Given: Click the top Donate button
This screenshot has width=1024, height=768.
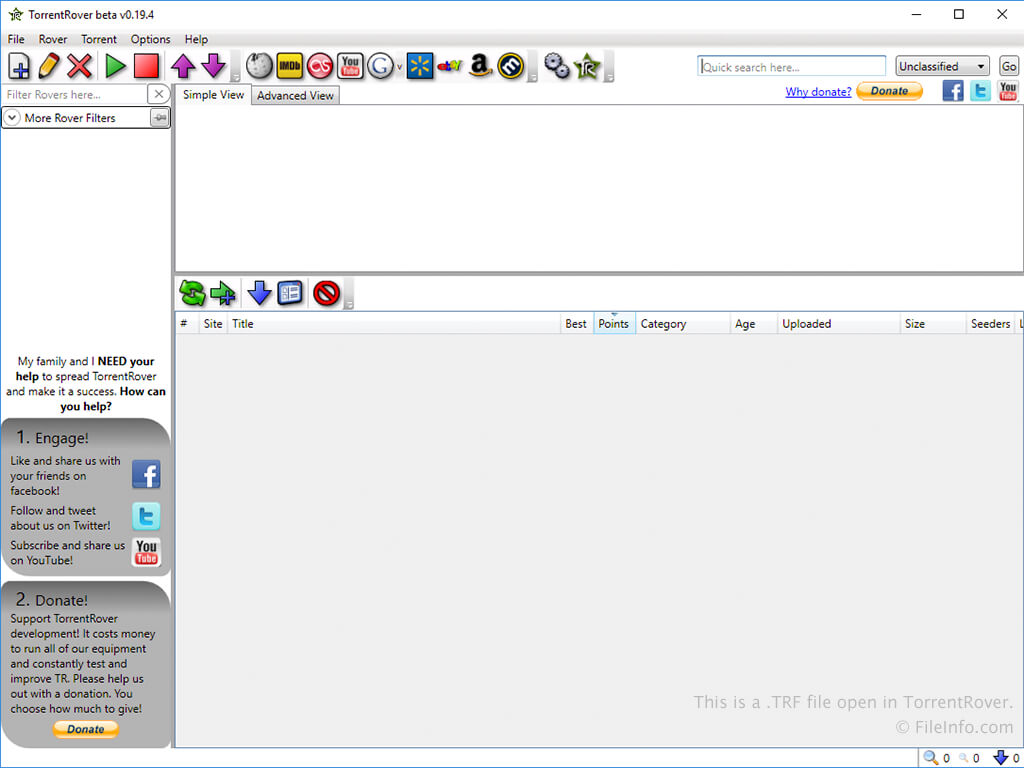Looking at the screenshot, I should click(889, 91).
